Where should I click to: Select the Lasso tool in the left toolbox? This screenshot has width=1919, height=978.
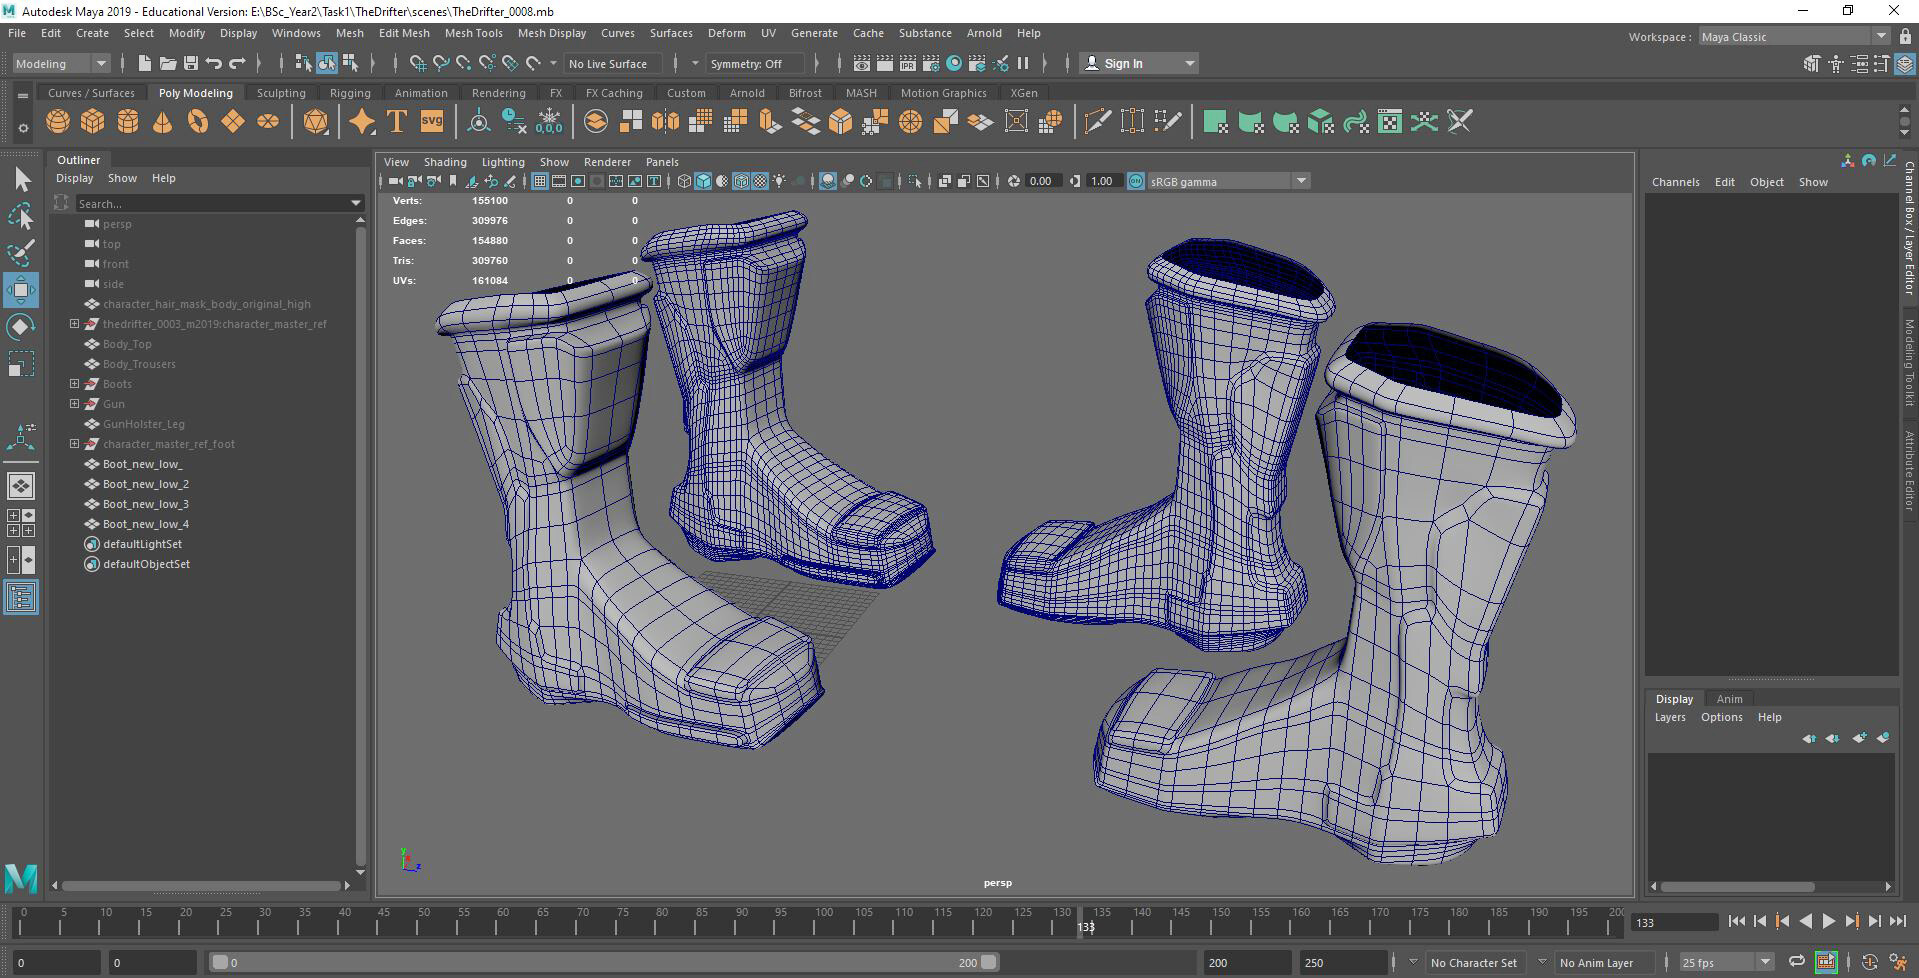click(21, 216)
